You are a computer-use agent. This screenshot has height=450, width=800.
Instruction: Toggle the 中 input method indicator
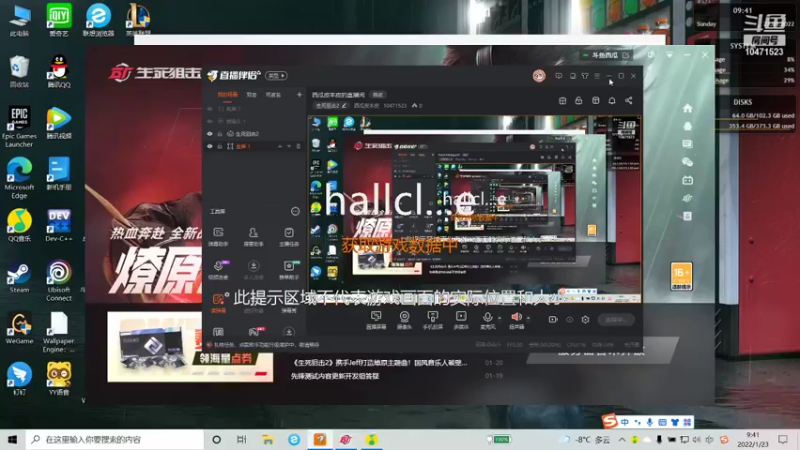[624, 422]
